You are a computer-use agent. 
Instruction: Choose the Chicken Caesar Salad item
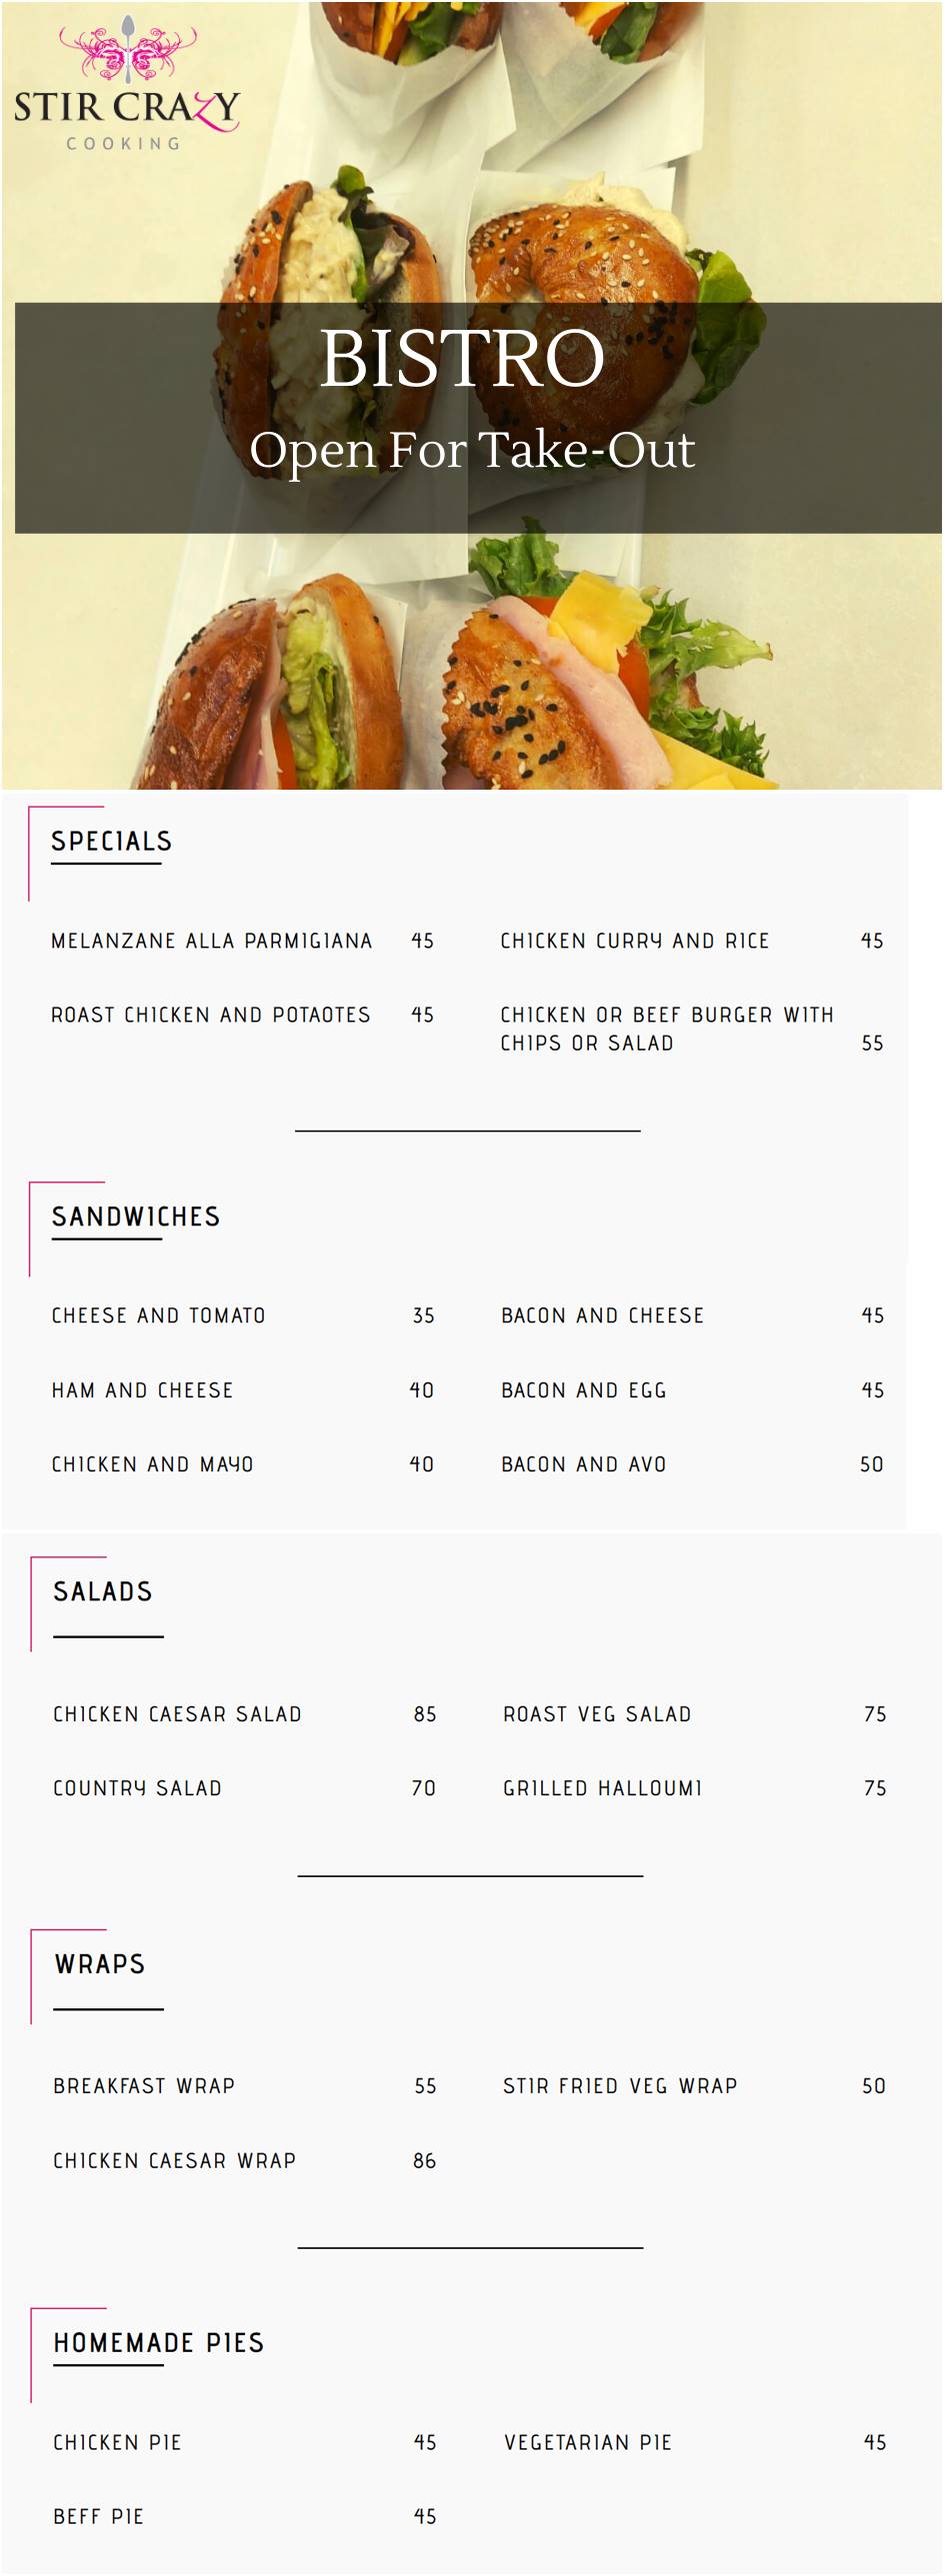click(177, 1714)
